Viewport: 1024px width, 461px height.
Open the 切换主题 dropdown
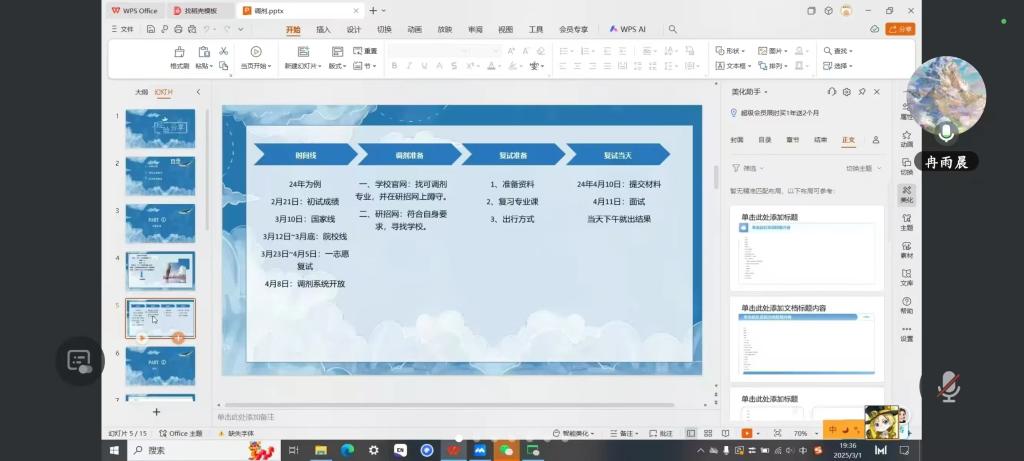tap(861, 168)
